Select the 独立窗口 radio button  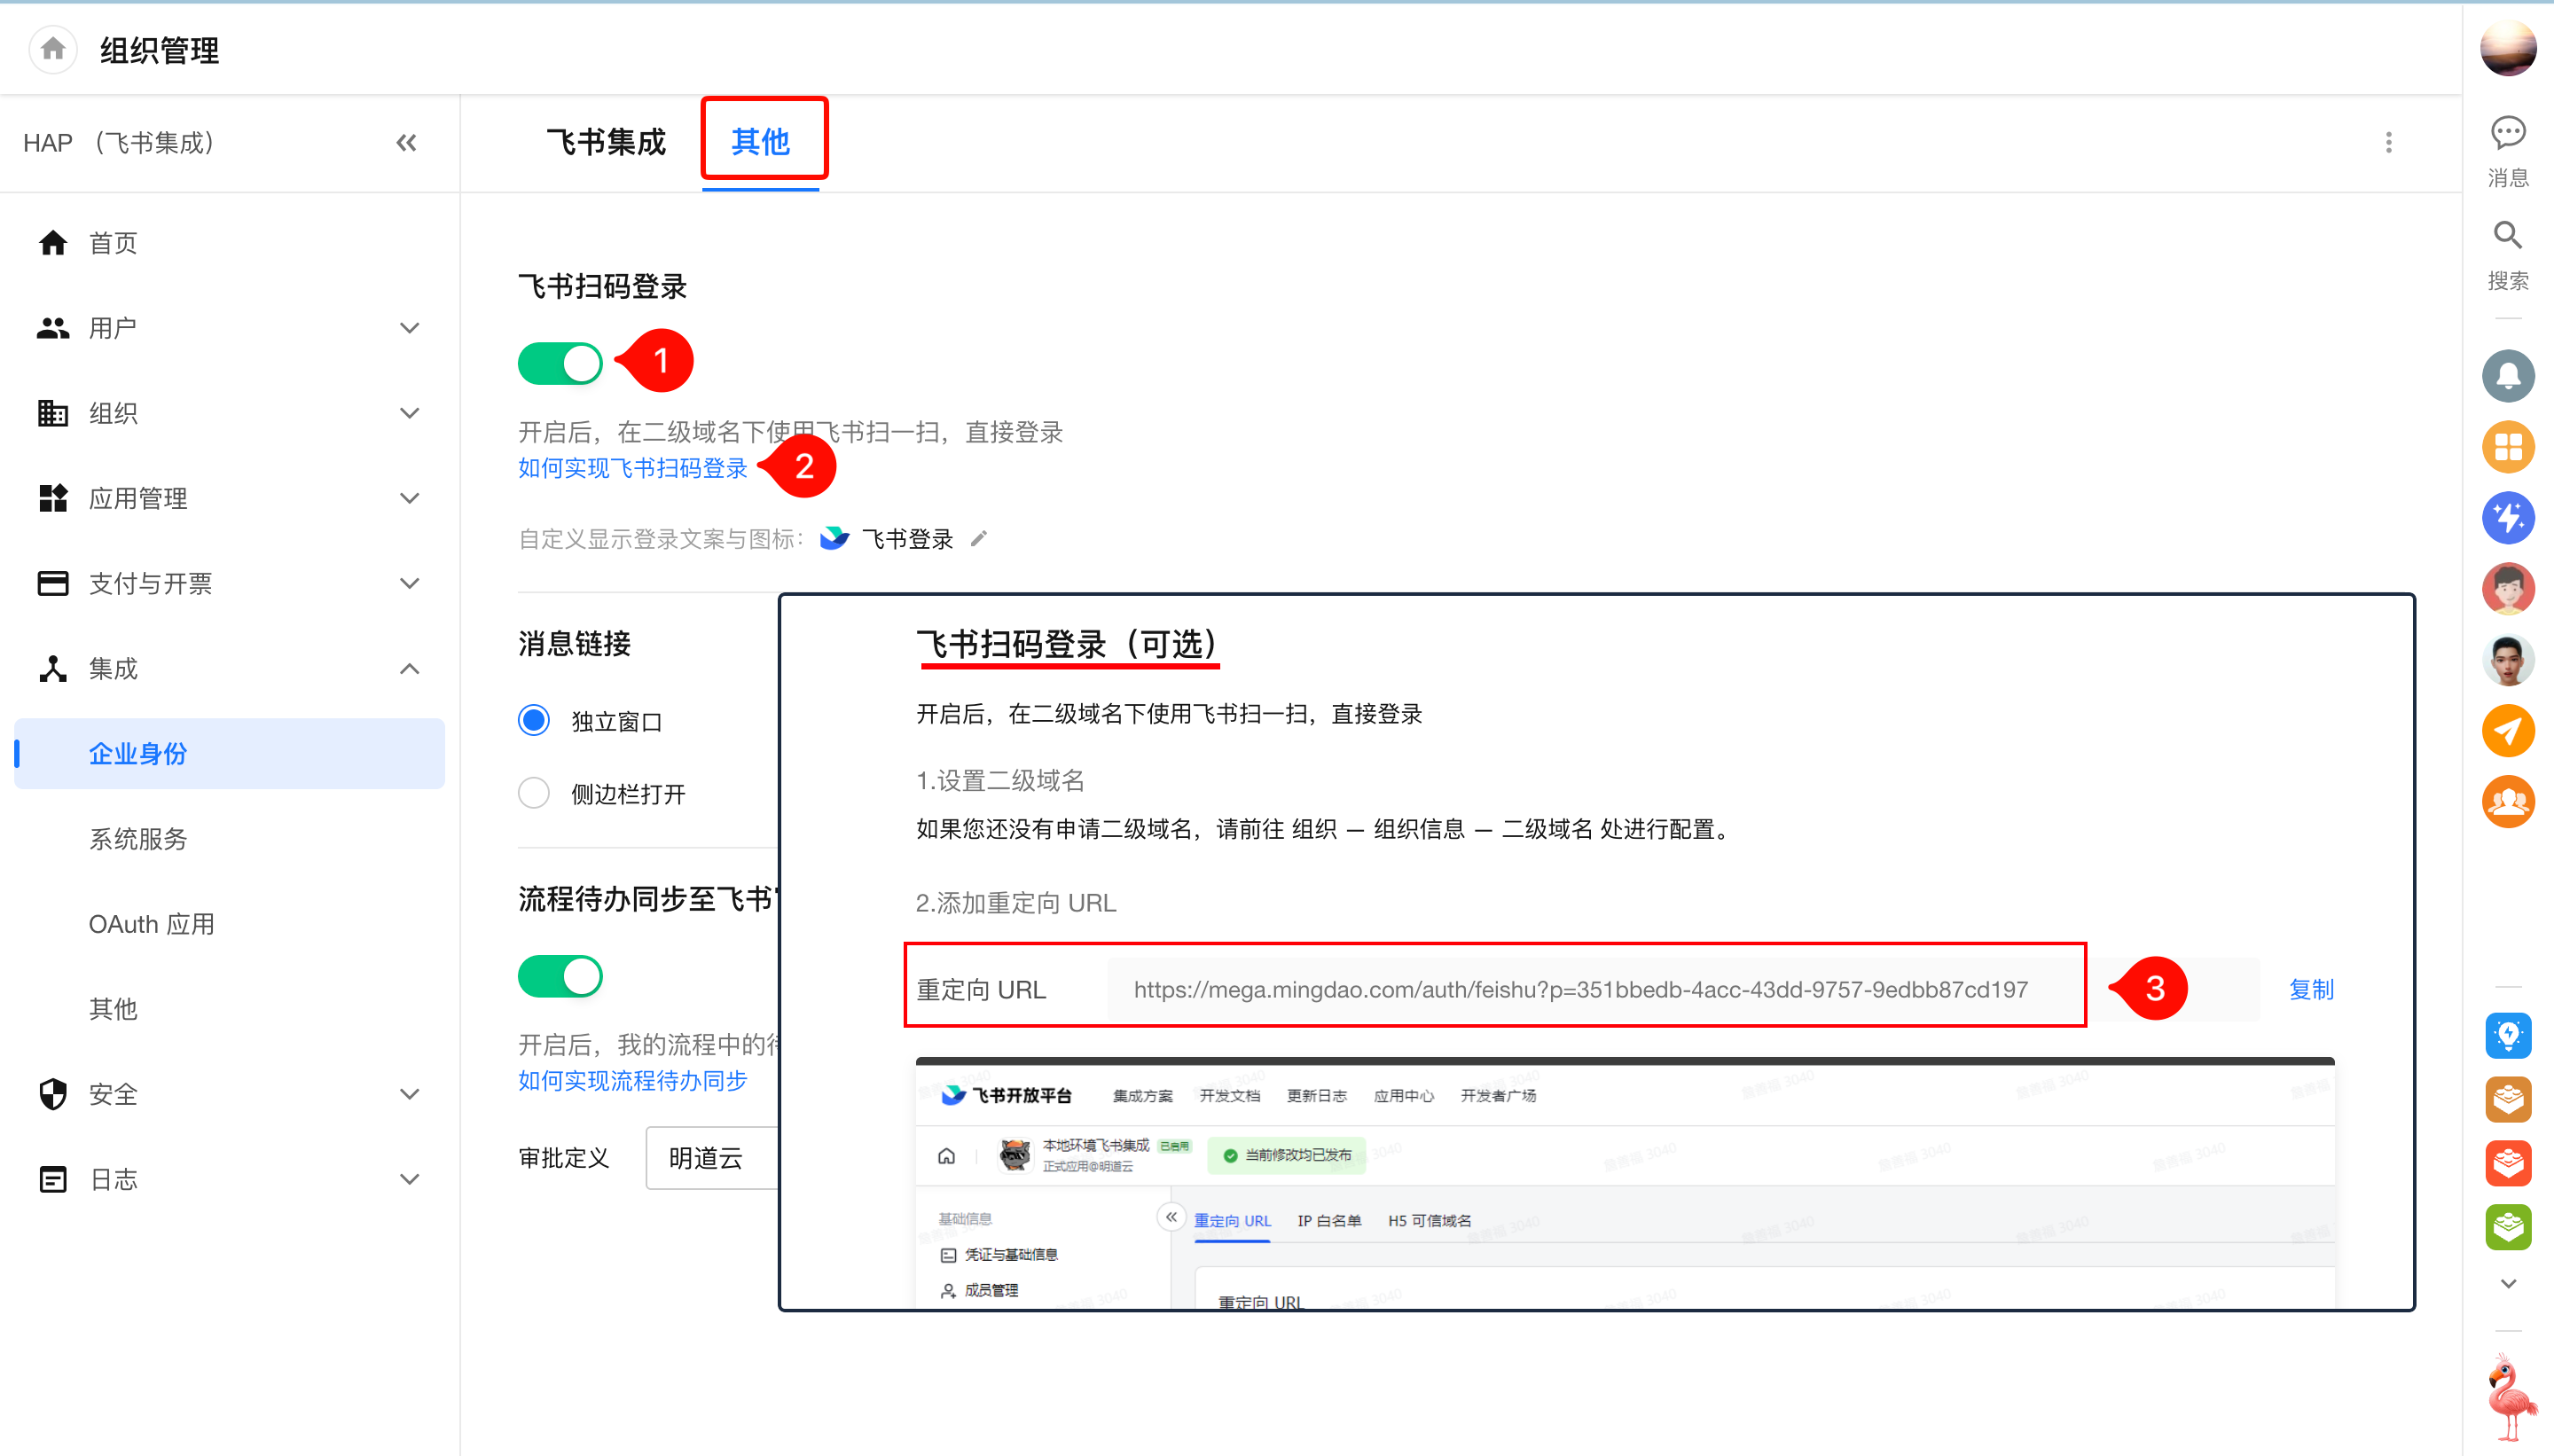point(534,720)
